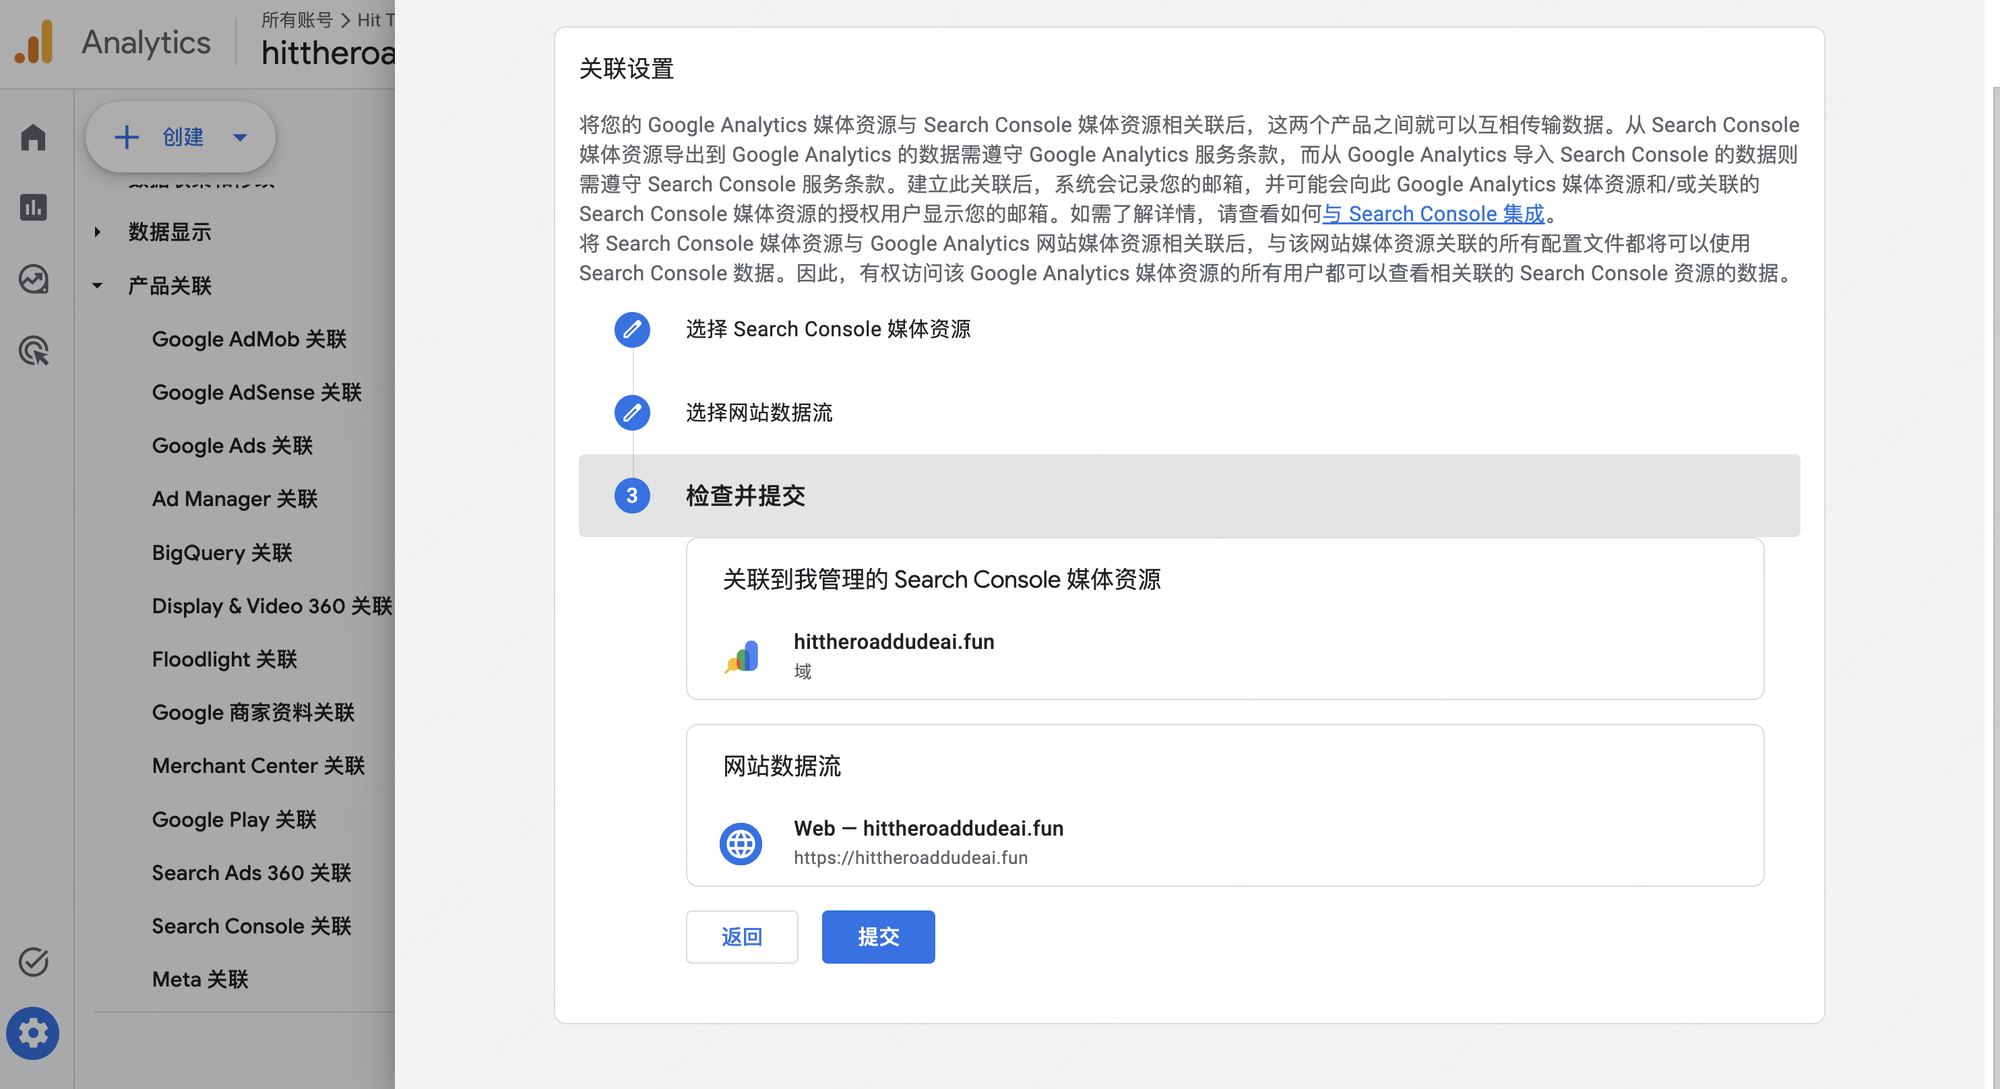Click the step 3 circle for 检查并提交
The image size is (2000, 1089).
tap(632, 495)
